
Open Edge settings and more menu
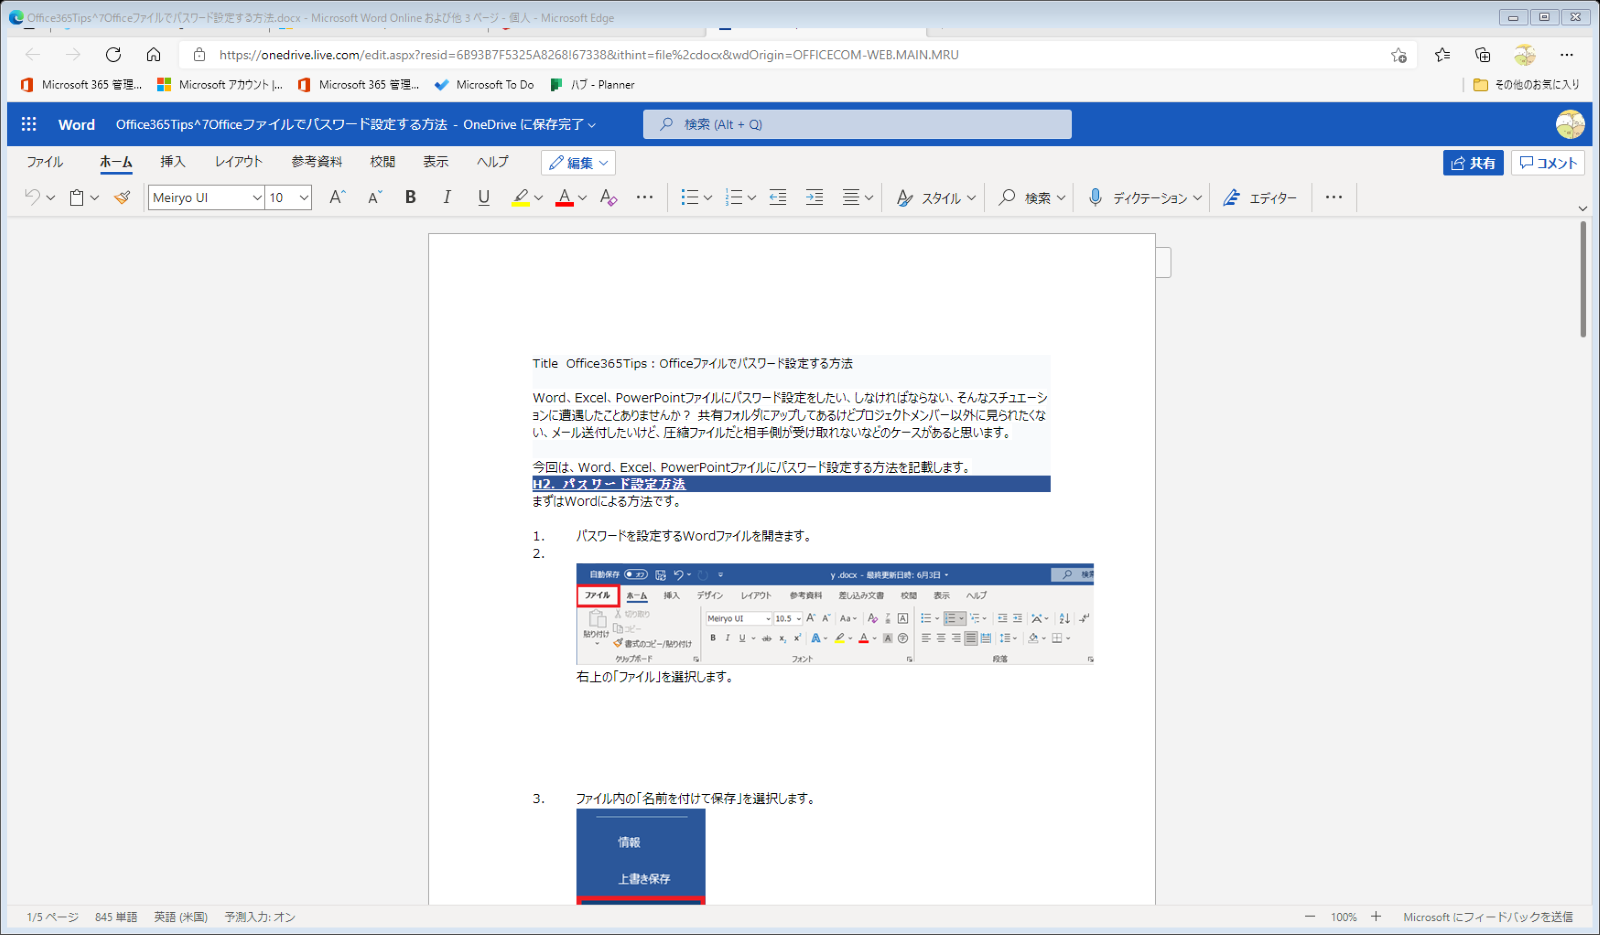pyautogui.click(x=1567, y=55)
